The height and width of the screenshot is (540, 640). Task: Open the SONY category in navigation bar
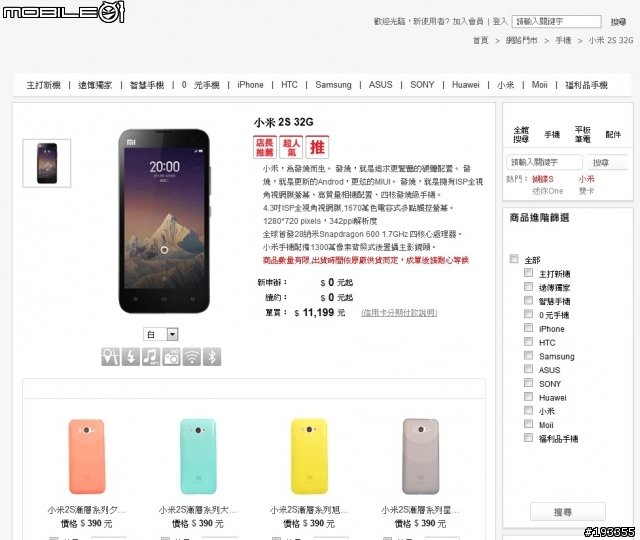(x=422, y=85)
